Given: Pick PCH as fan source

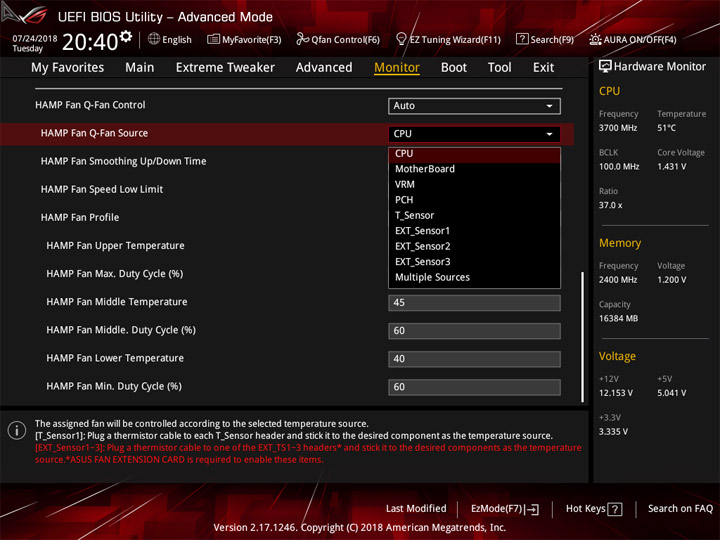Looking at the screenshot, I should tap(474, 200).
